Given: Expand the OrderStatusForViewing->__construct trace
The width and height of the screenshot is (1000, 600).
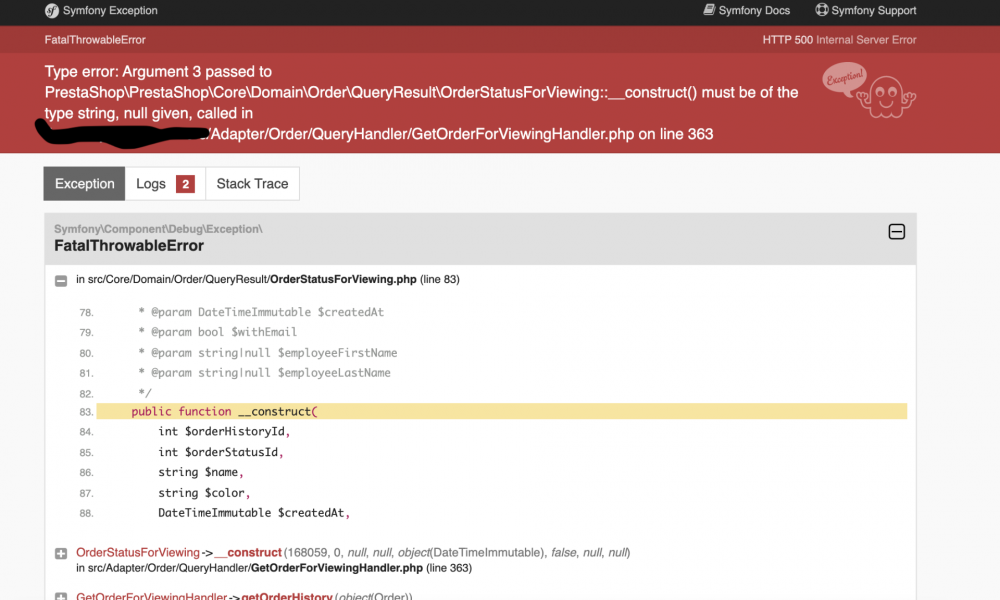Looking at the screenshot, I should point(61,553).
